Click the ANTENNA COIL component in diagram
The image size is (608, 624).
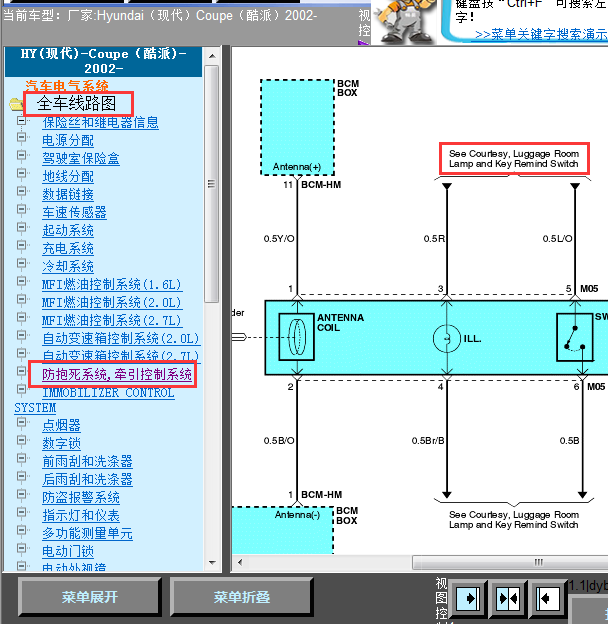[x=297, y=337]
